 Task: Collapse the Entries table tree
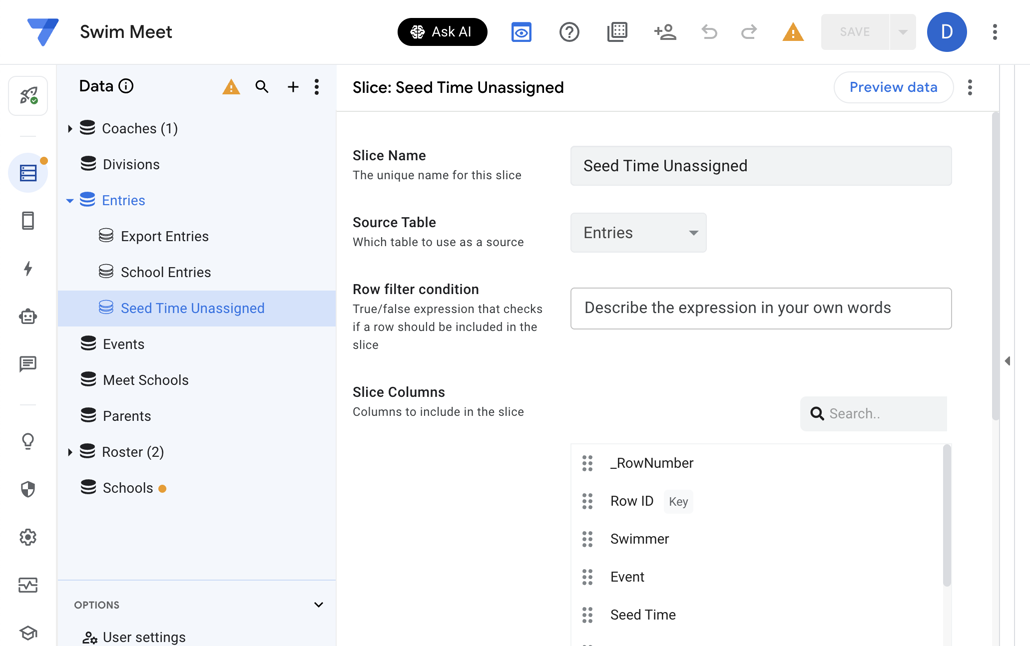coord(70,200)
